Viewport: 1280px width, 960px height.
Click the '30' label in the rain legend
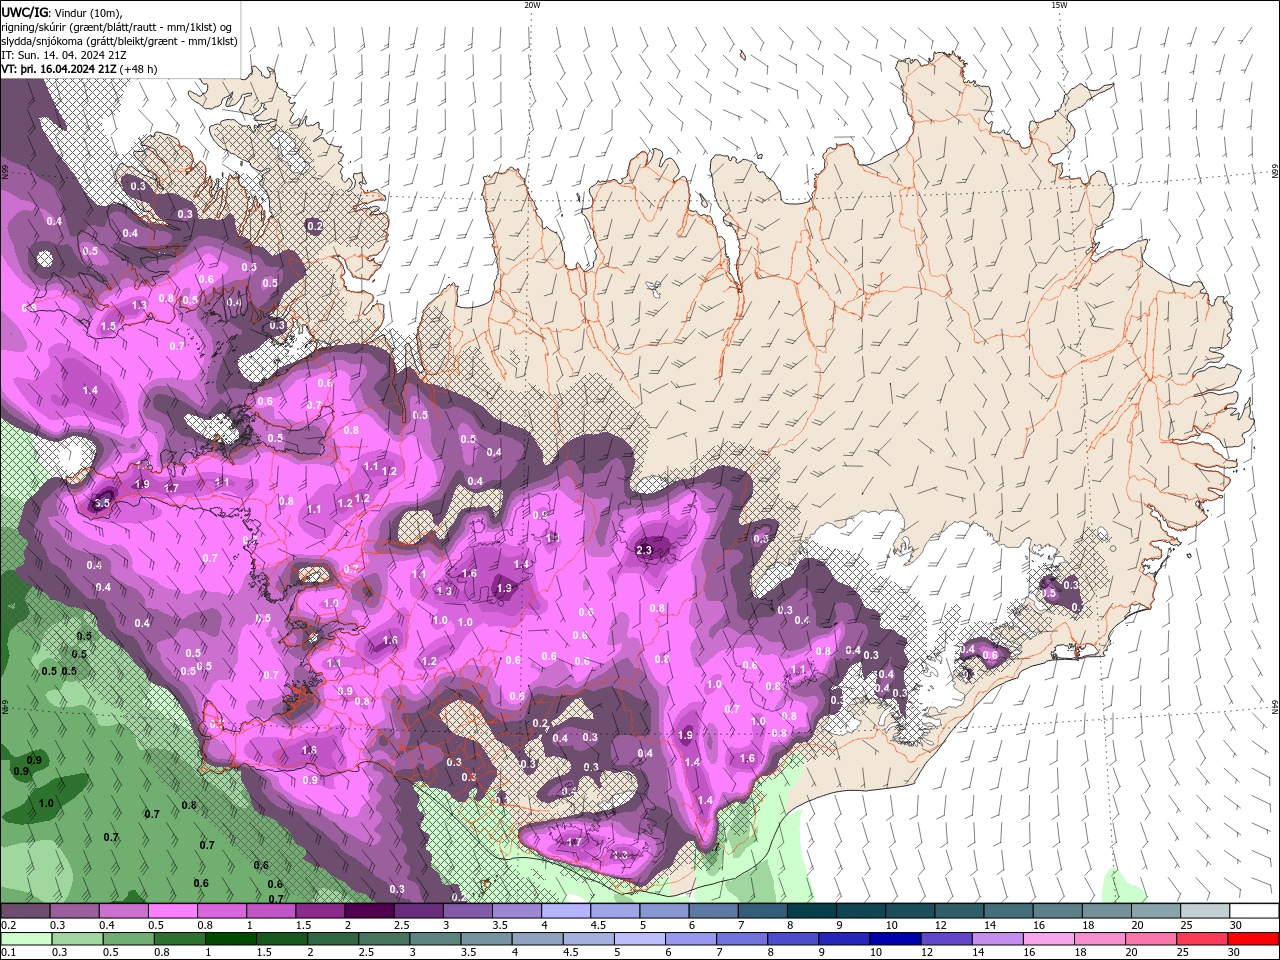pyautogui.click(x=1235, y=953)
